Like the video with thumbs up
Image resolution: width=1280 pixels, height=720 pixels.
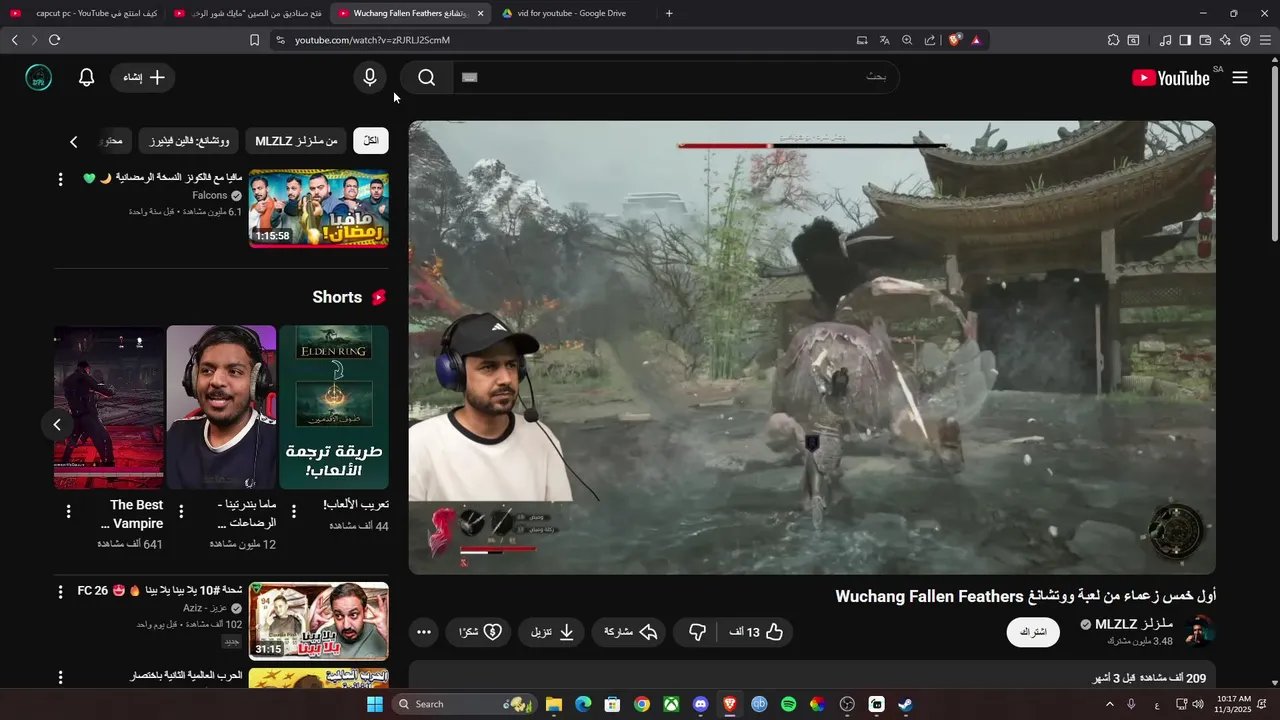point(759,632)
